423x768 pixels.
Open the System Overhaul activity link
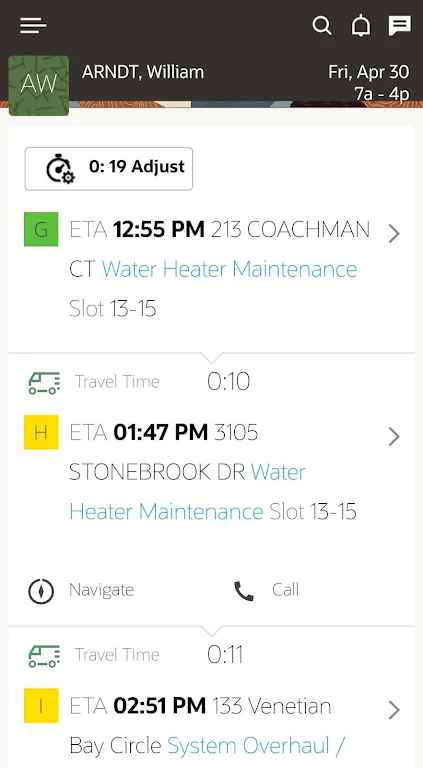[256, 746]
